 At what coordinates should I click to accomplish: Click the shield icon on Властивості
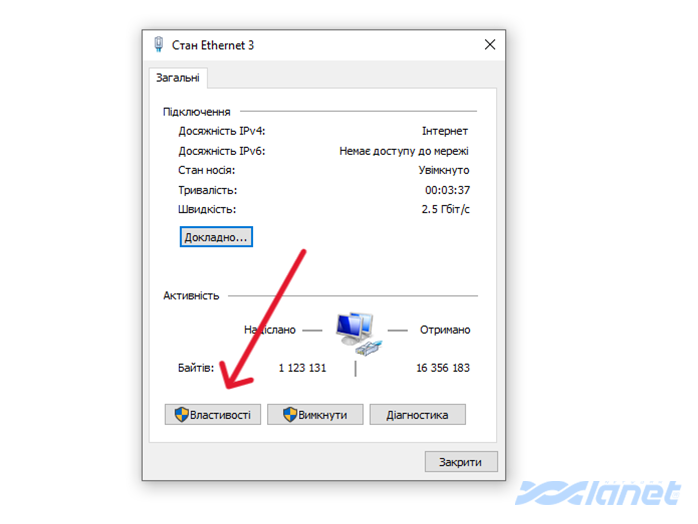point(182,414)
